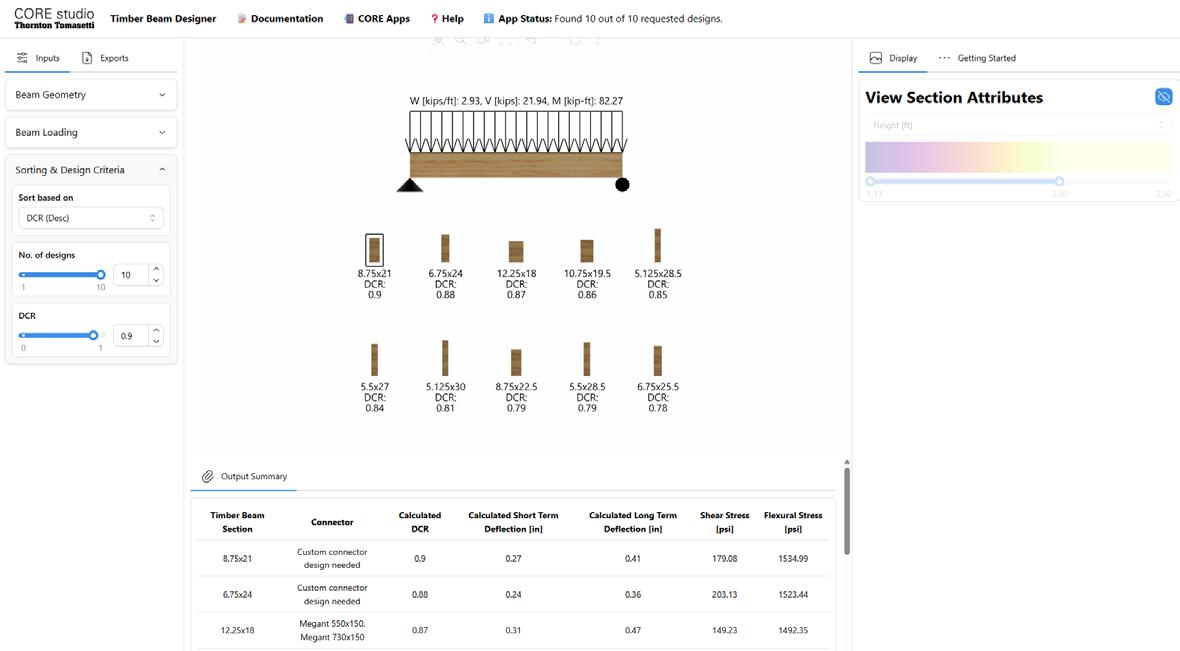Switch to the Exports tab
The image size is (1180, 651).
pos(105,58)
